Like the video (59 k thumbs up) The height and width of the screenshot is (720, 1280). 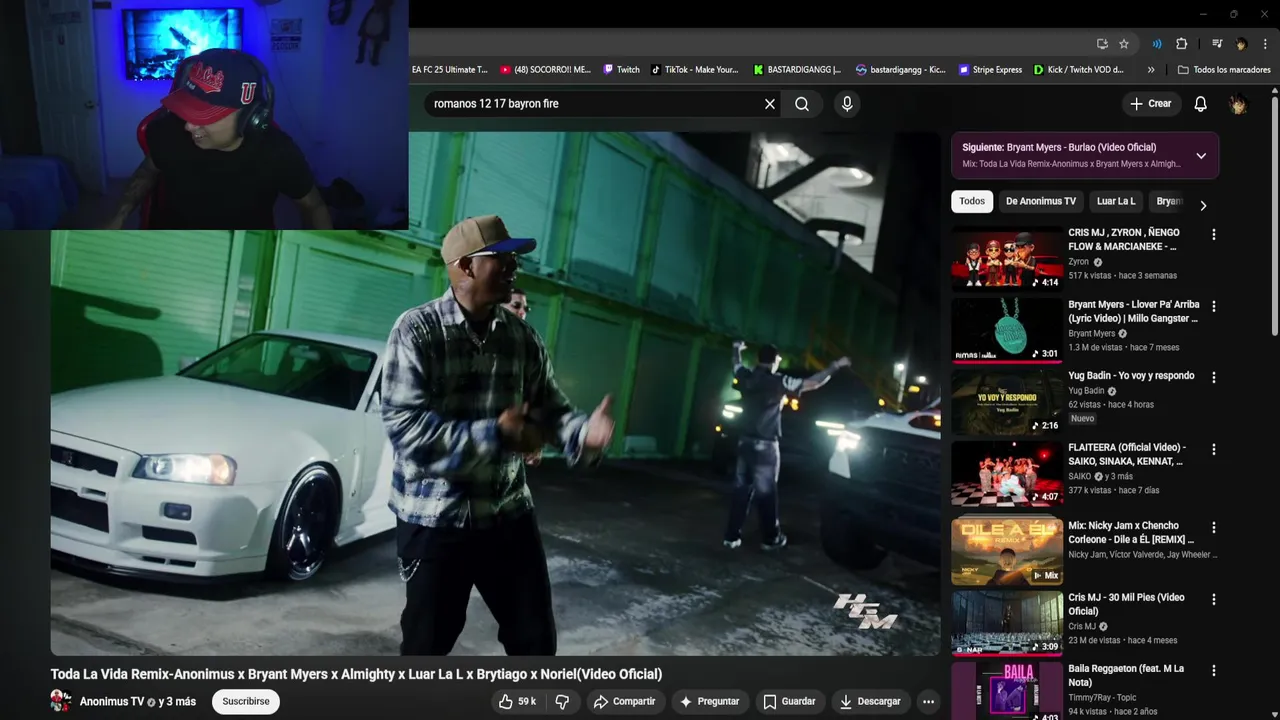tap(518, 702)
